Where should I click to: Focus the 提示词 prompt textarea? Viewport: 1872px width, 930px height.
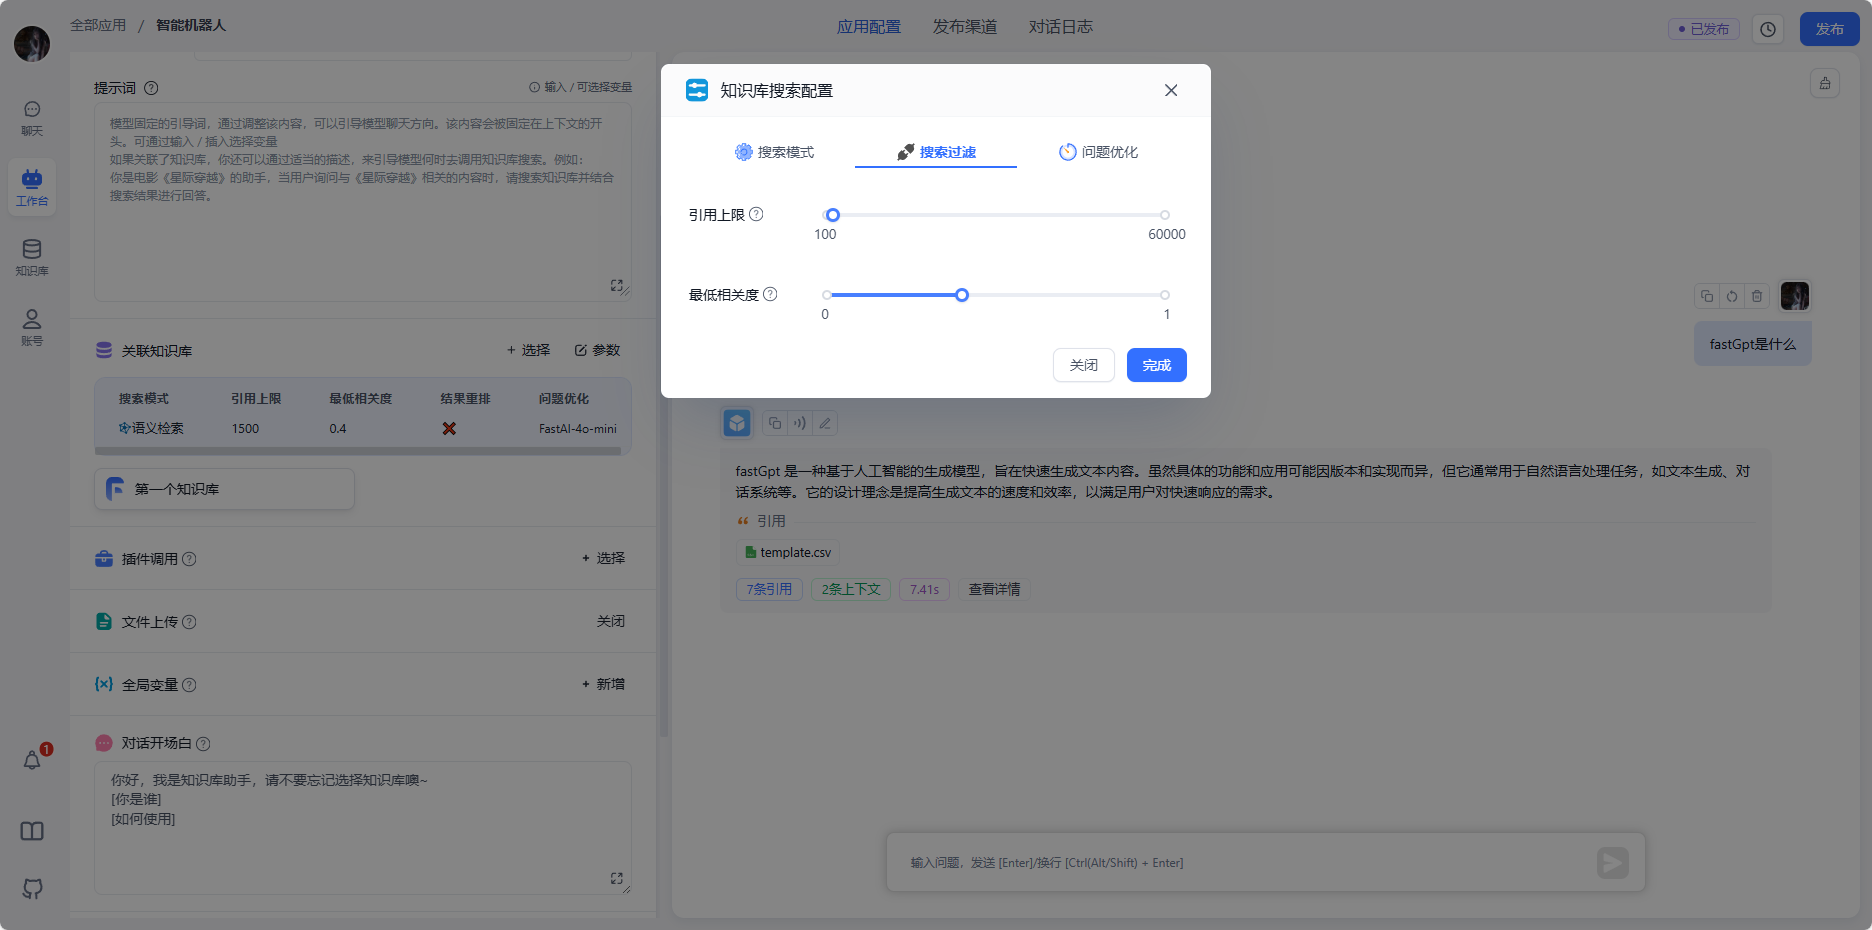pyautogui.click(x=363, y=204)
